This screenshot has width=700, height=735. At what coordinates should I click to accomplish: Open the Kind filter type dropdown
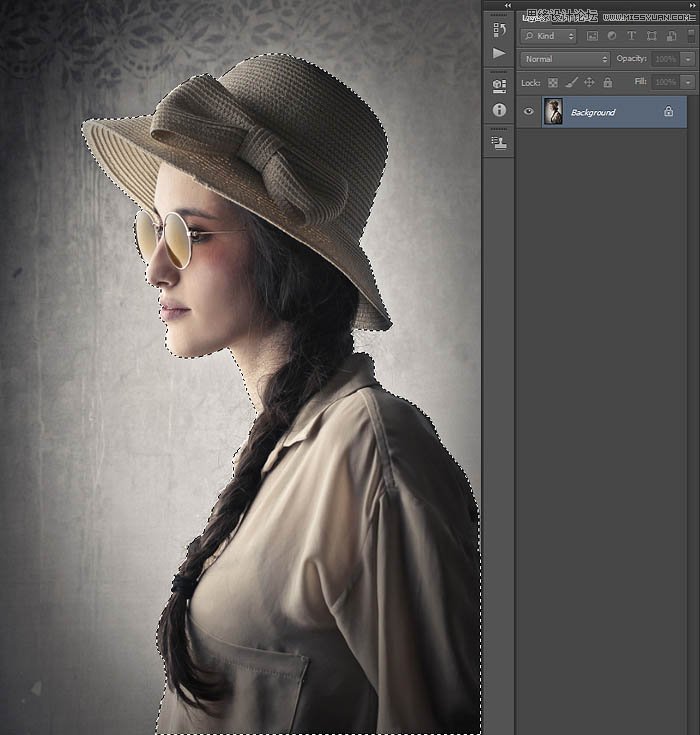549,36
